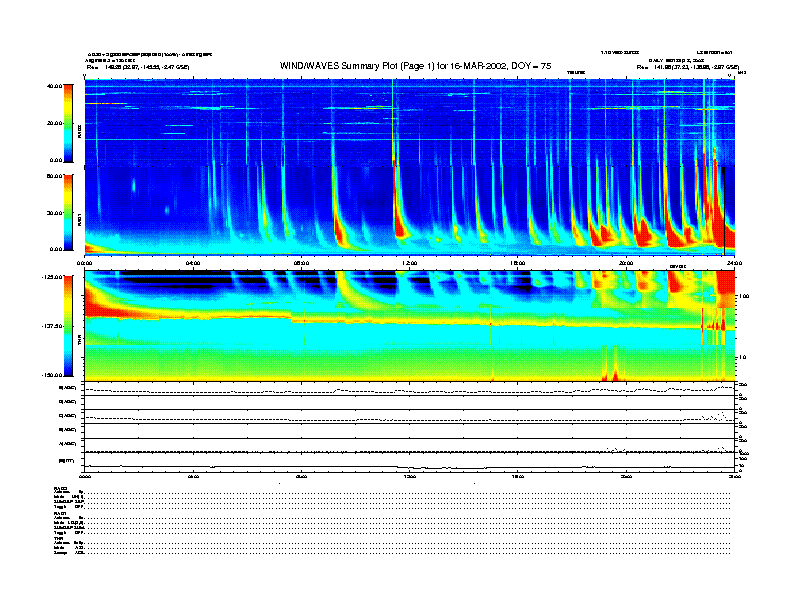This screenshot has height=612, width=792.
Task: Click the 20:00 tick label under RAD1 spectrogram
Action: point(626,263)
